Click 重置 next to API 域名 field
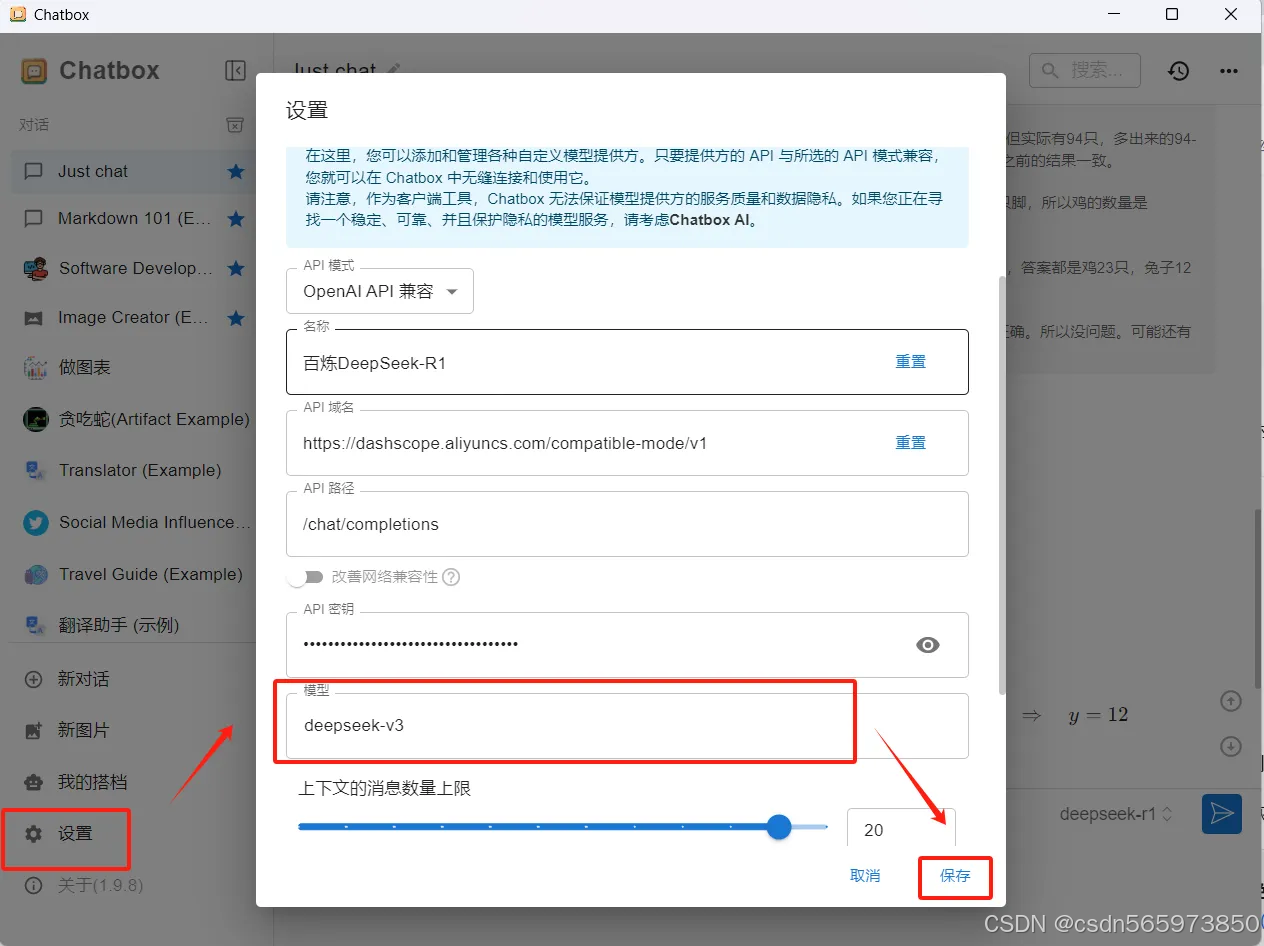The height and width of the screenshot is (946, 1264). click(910, 442)
